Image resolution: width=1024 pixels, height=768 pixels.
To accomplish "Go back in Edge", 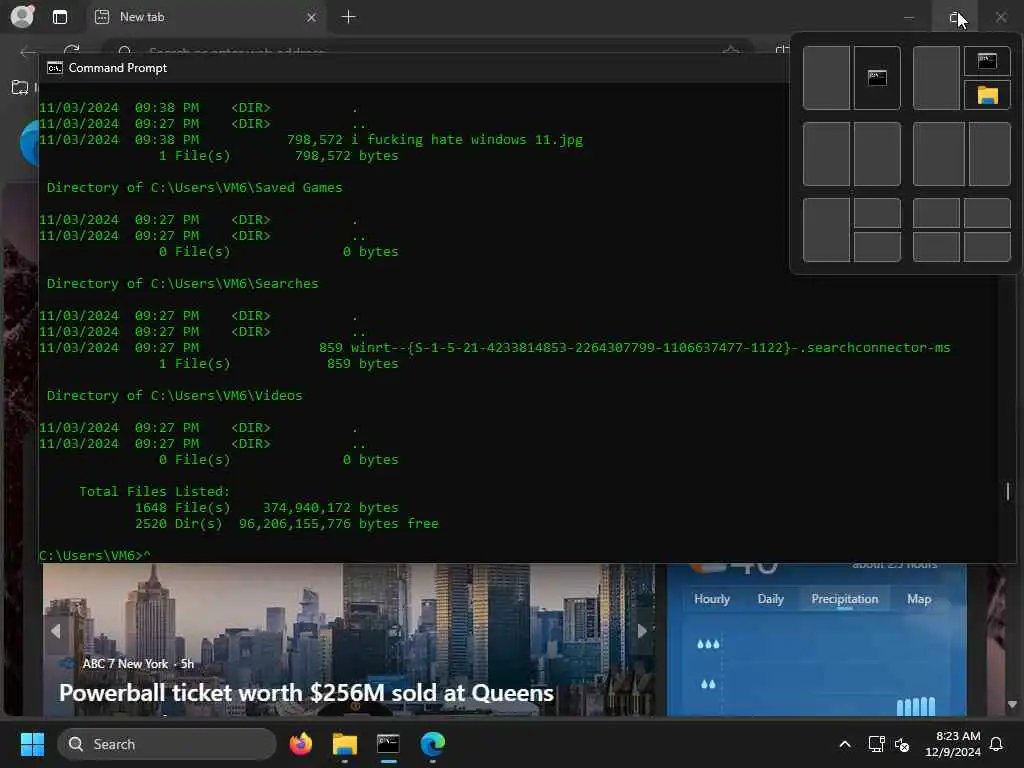I will click(28, 52).
